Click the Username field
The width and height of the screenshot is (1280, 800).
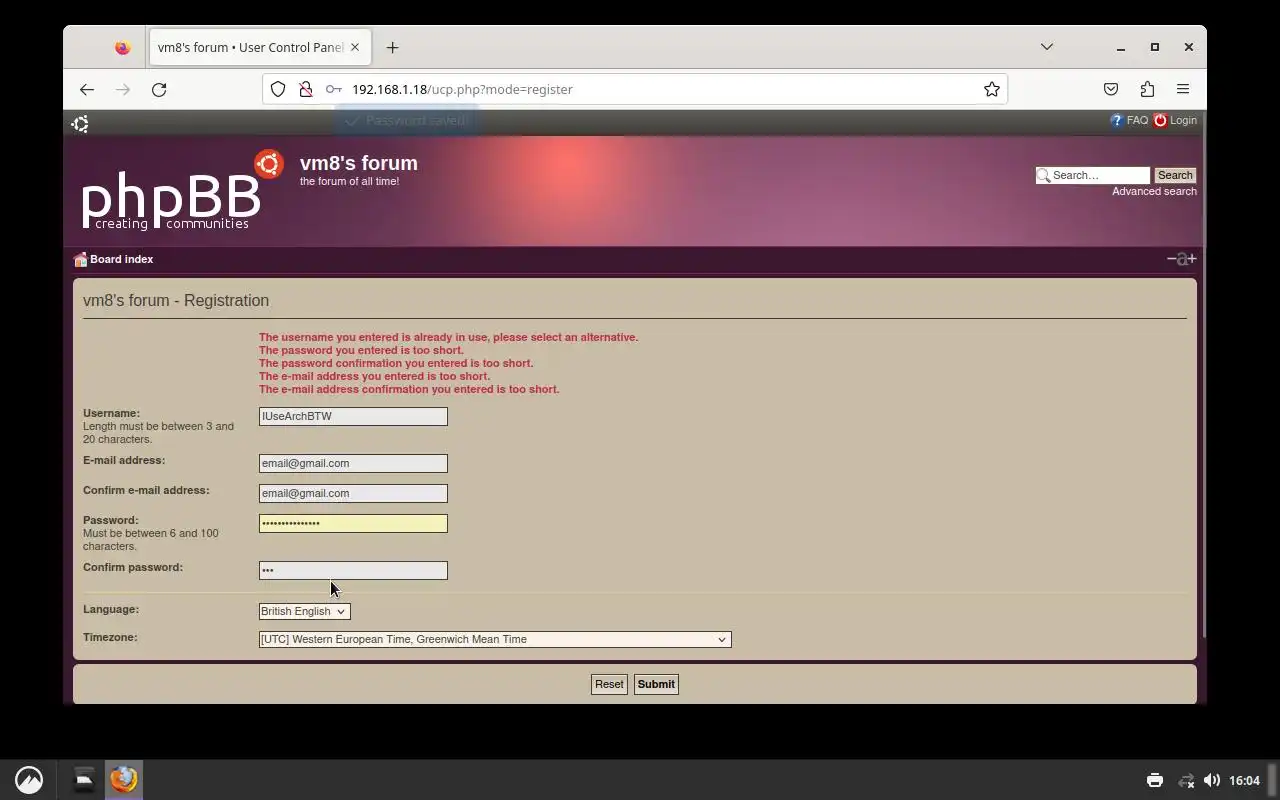(353, 416)
